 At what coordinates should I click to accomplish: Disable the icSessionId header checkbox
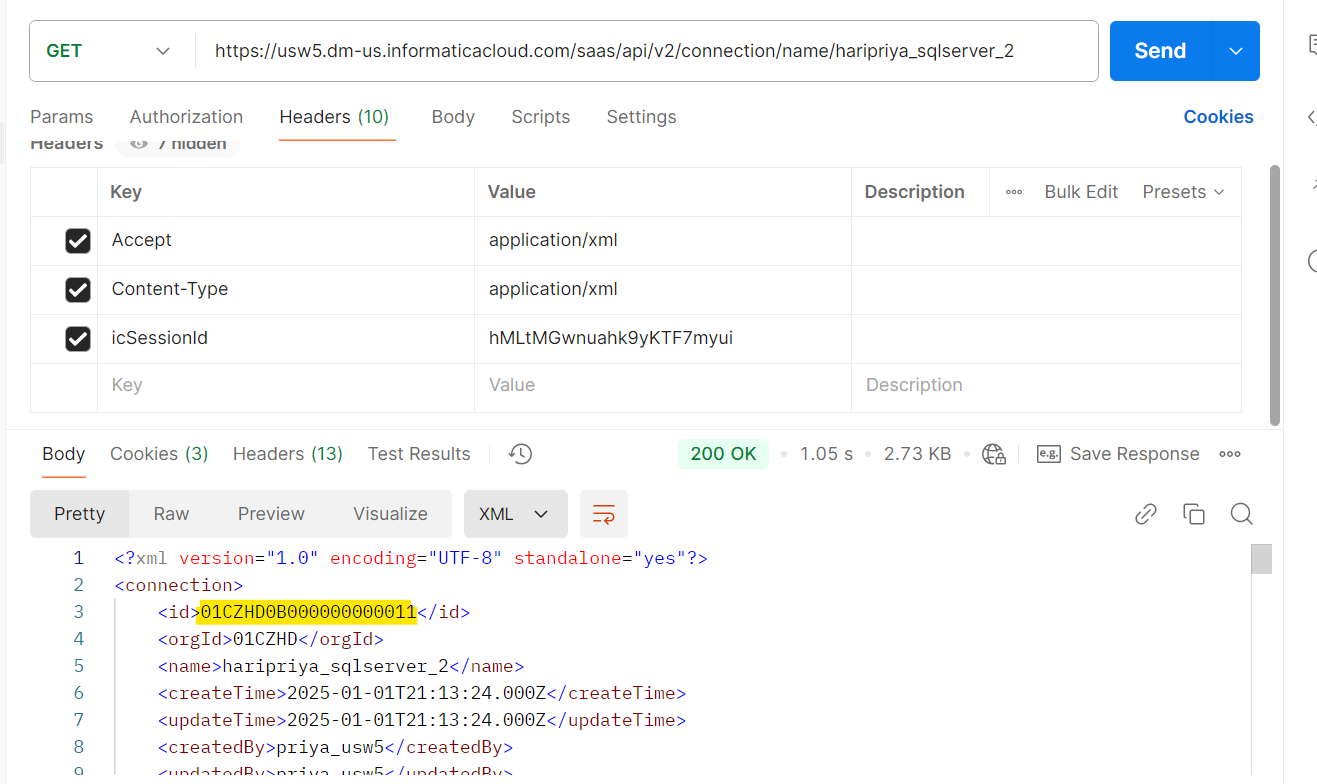(78, 339)
